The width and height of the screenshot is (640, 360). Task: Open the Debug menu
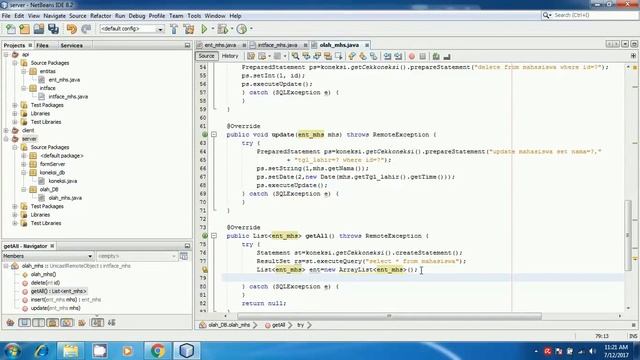(137, 16)
